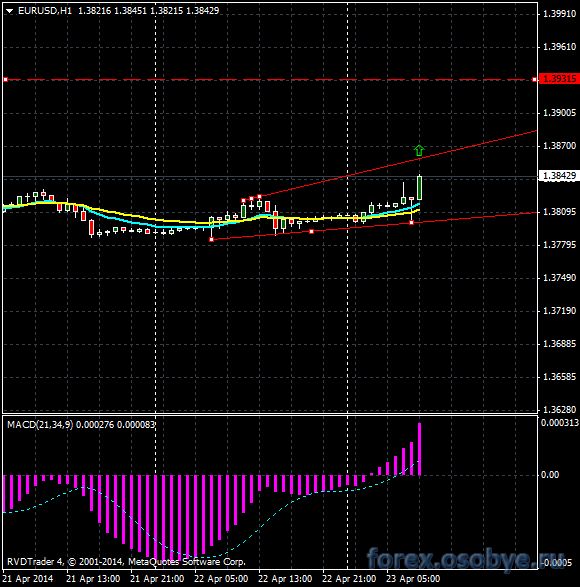Click the current price label 1.38429

(559, 176)
